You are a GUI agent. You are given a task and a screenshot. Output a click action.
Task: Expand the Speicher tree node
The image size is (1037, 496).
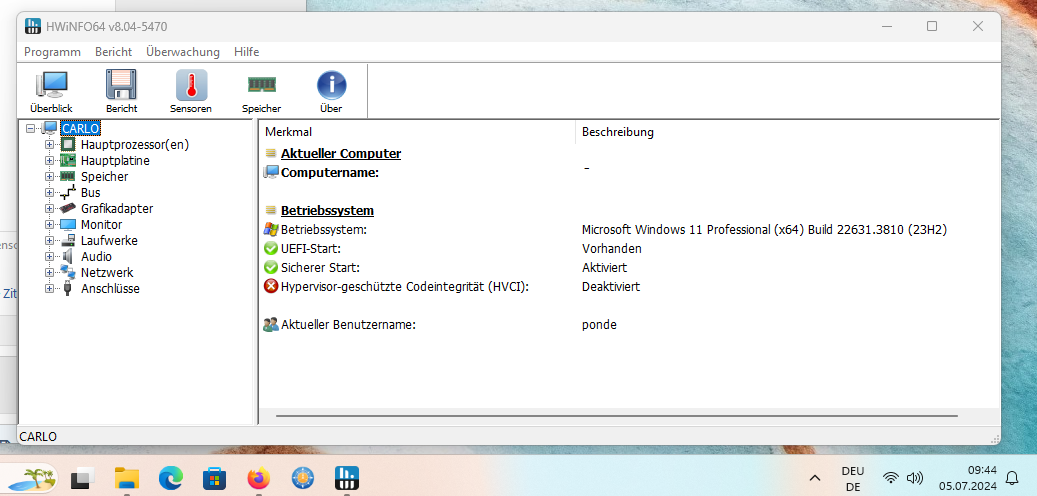tap(49, 177)
